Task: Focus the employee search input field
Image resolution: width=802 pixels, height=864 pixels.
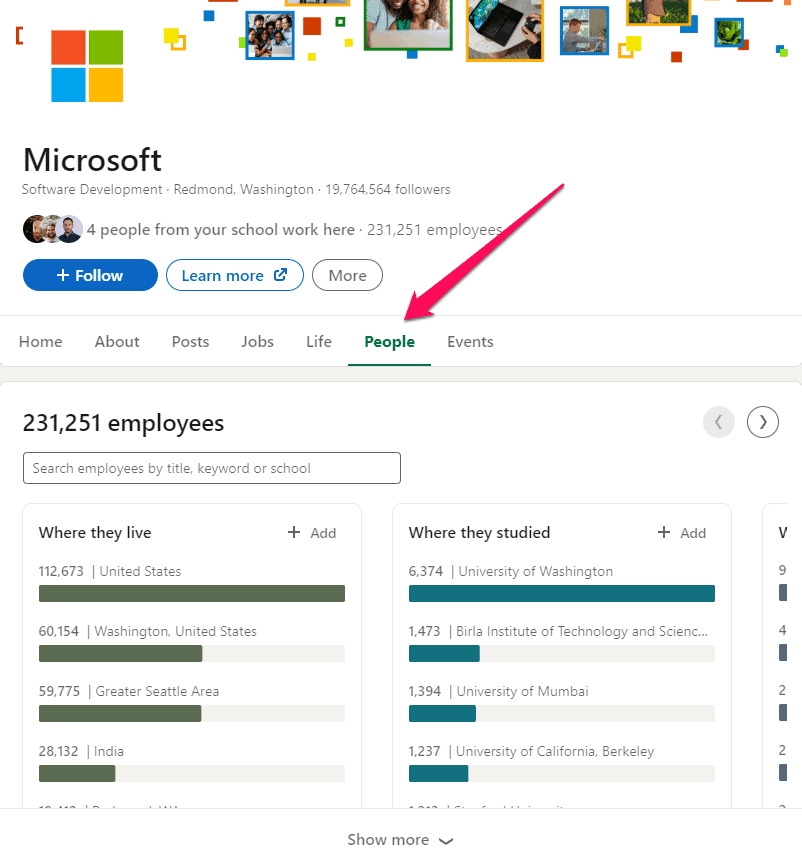Action: pos(212,468)
